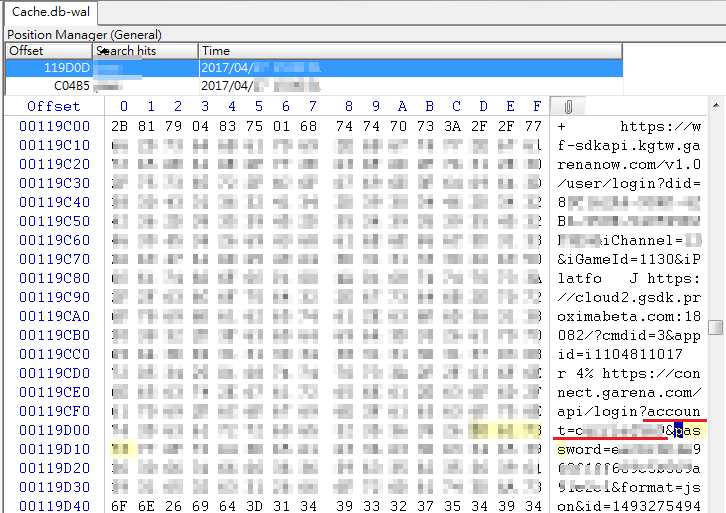Image resolution: width=726 pixels, height=513 pixels.
Task: Click text 'https://w' in first ASCII row
Action: [661, 126]
